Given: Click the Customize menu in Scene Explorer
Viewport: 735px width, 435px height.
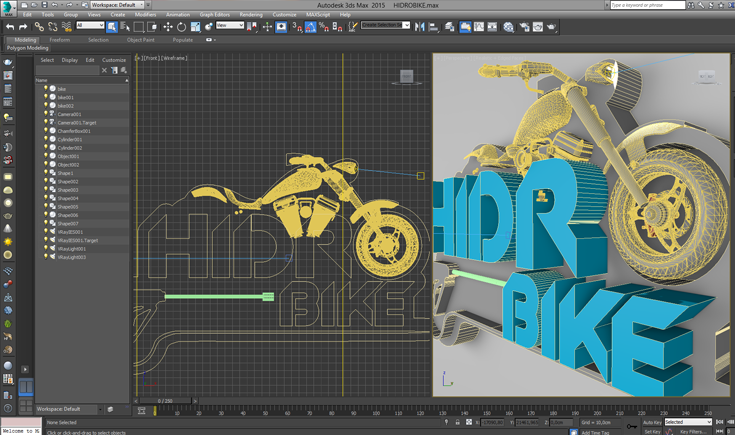Looking at the screenshot, I should pos(114,60).
